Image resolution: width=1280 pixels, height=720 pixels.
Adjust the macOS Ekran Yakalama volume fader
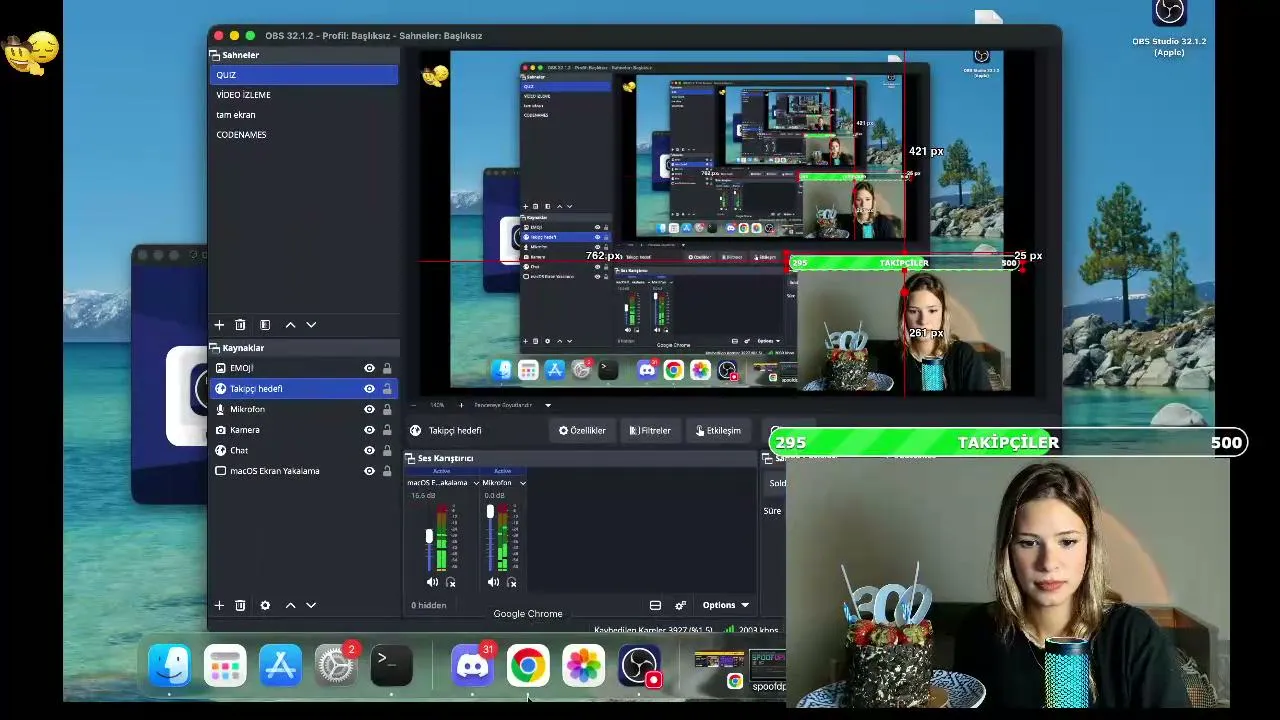click(x=429, y=537)
